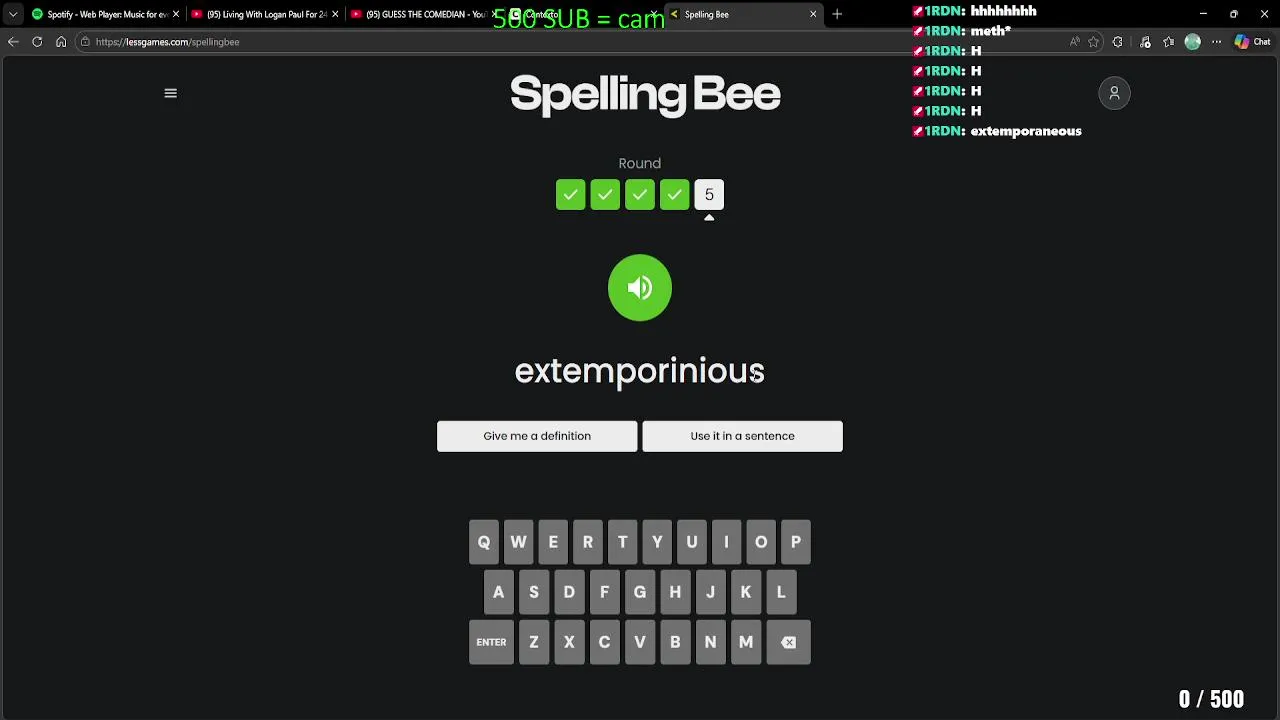1280x720 pixels.
Task: Tap the W key
Action: [x=518, y=542]
